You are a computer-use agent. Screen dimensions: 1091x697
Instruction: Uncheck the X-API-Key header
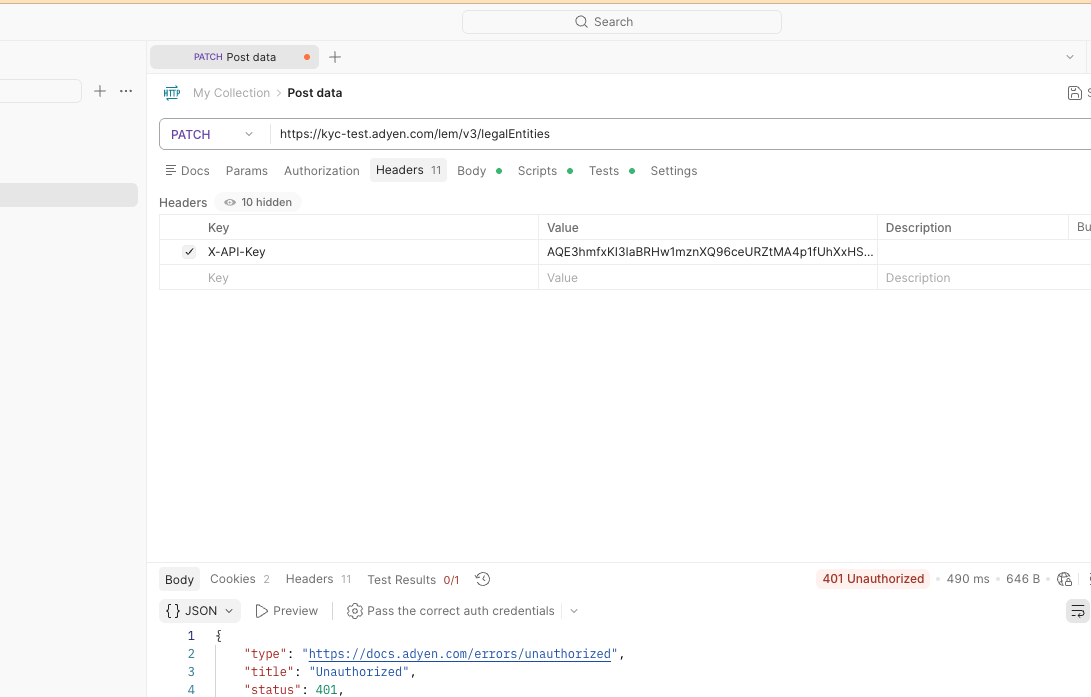point(189,252)
